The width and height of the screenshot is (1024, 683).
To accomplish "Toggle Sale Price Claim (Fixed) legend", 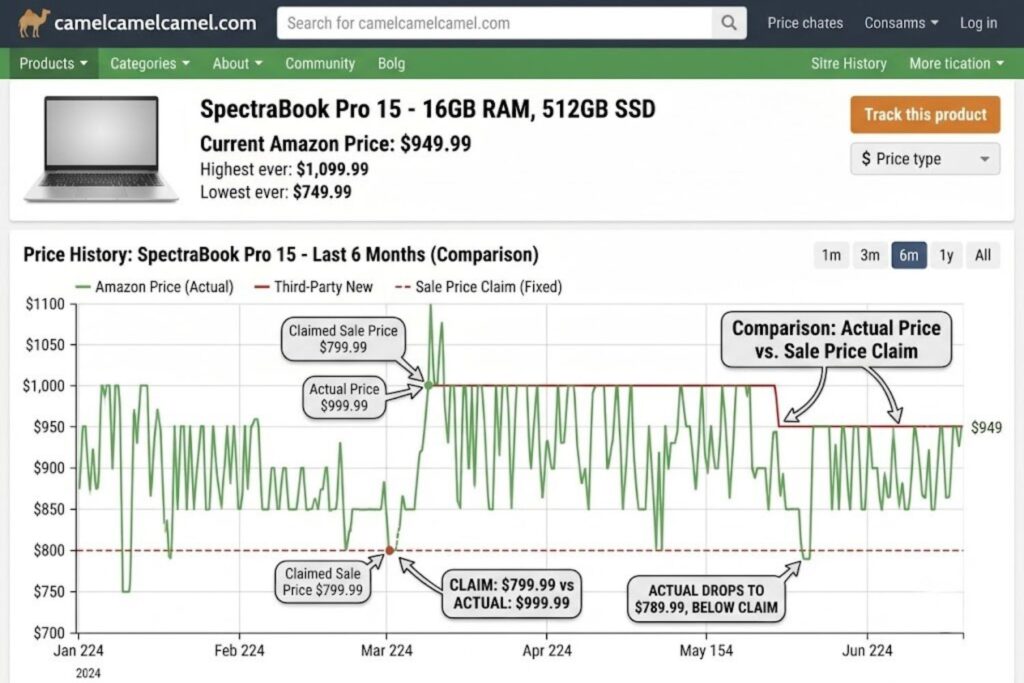I will [479, 287].
